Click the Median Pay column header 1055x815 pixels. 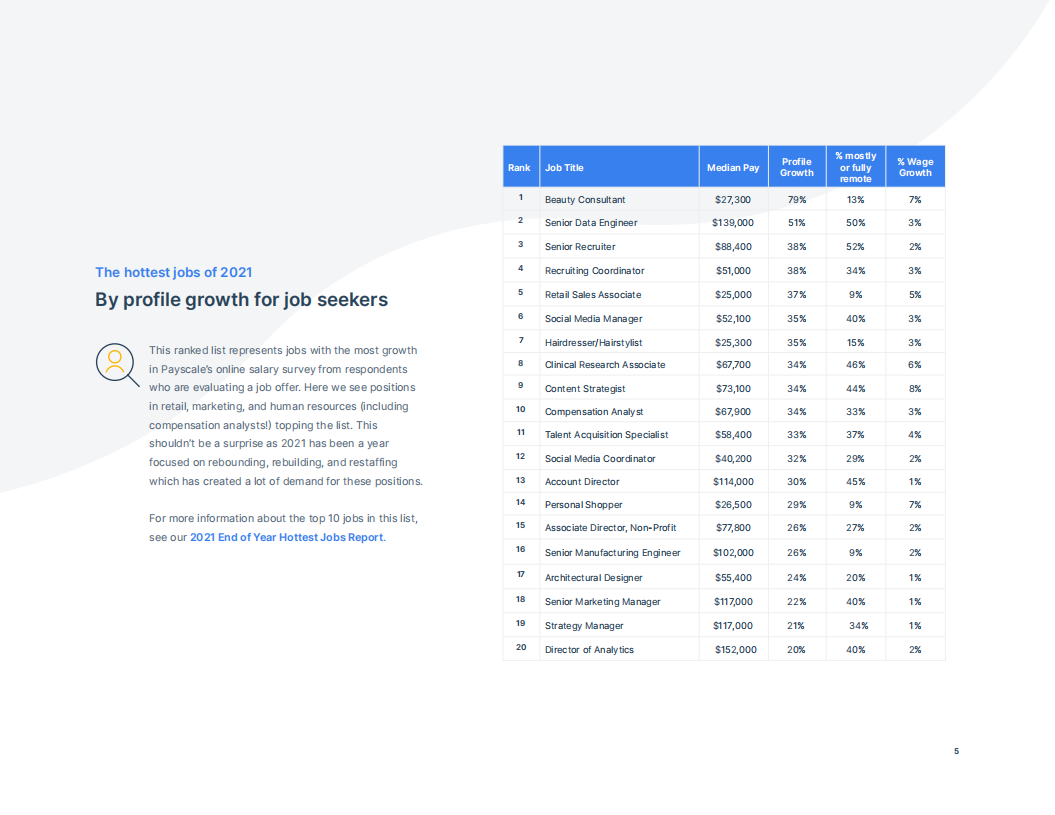(x=733, y=168)
